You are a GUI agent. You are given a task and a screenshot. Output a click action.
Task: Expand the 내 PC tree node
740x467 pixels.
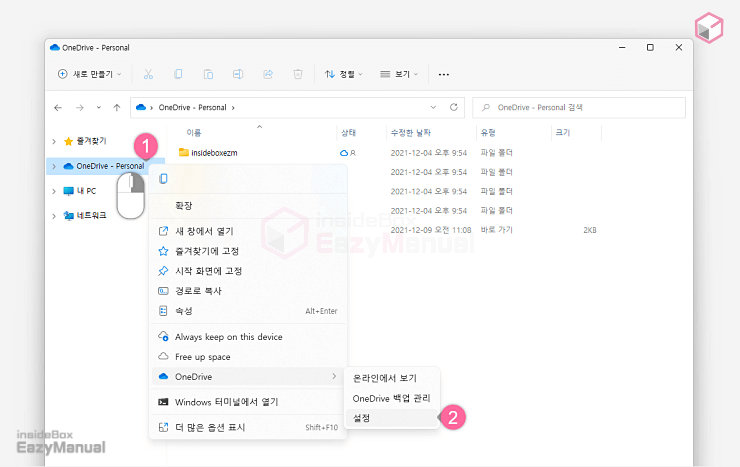coord(54,191)
